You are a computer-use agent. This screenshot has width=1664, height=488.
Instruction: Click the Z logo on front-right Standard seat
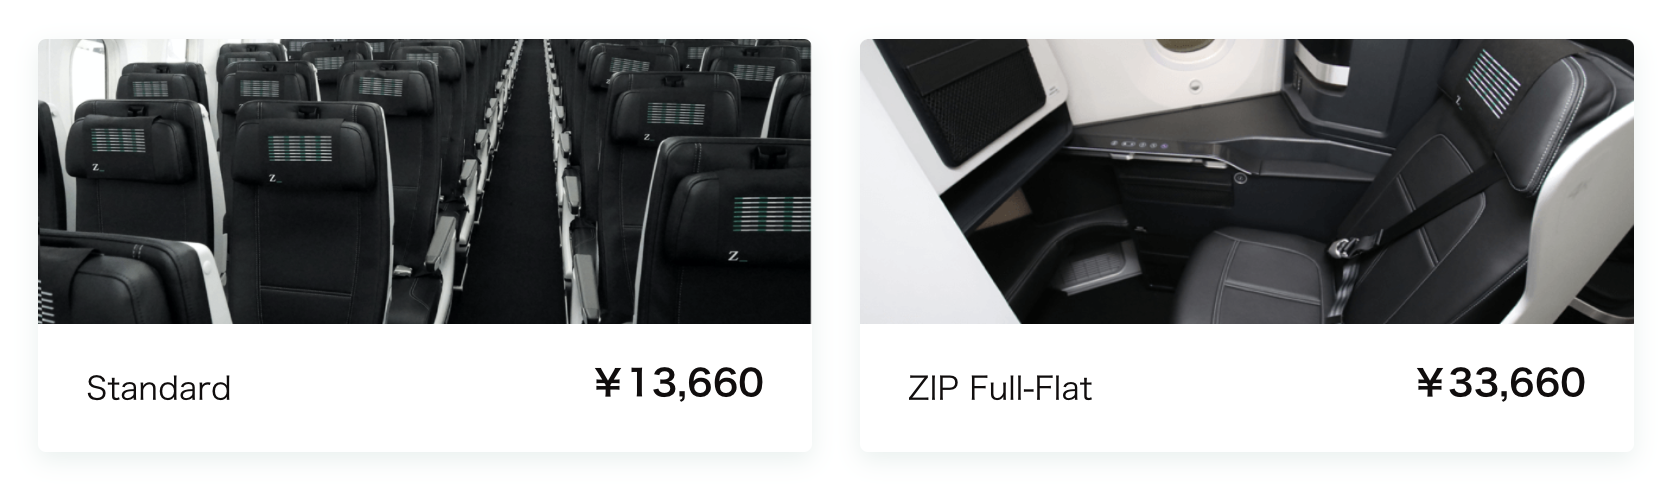point(736,256)
